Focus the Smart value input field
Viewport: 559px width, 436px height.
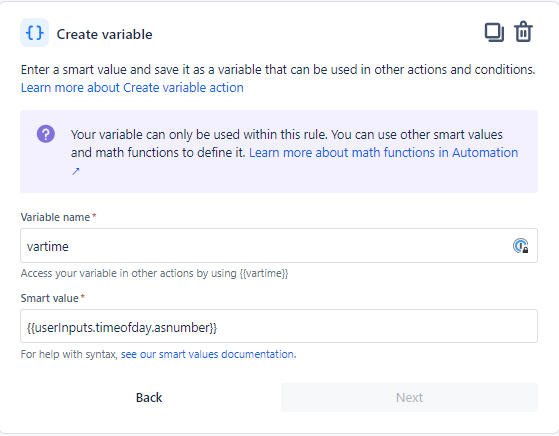click(x=279, y=326)
